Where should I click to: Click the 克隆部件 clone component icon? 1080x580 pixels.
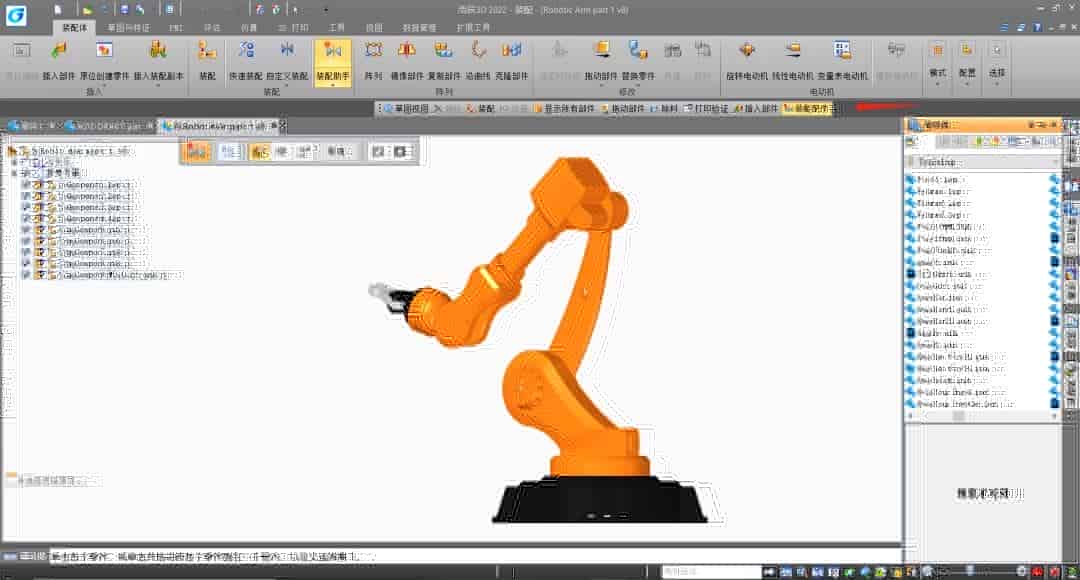pos(512,50)
